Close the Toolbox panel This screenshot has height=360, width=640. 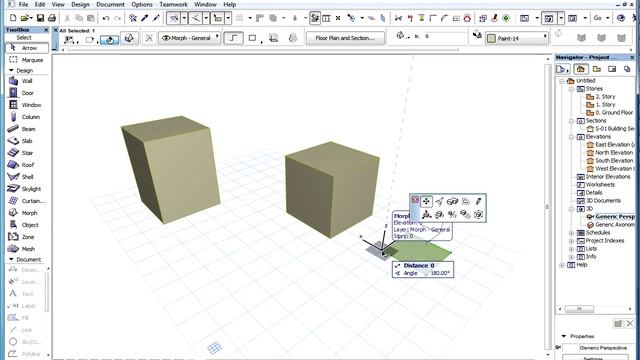tap(46, 30)
